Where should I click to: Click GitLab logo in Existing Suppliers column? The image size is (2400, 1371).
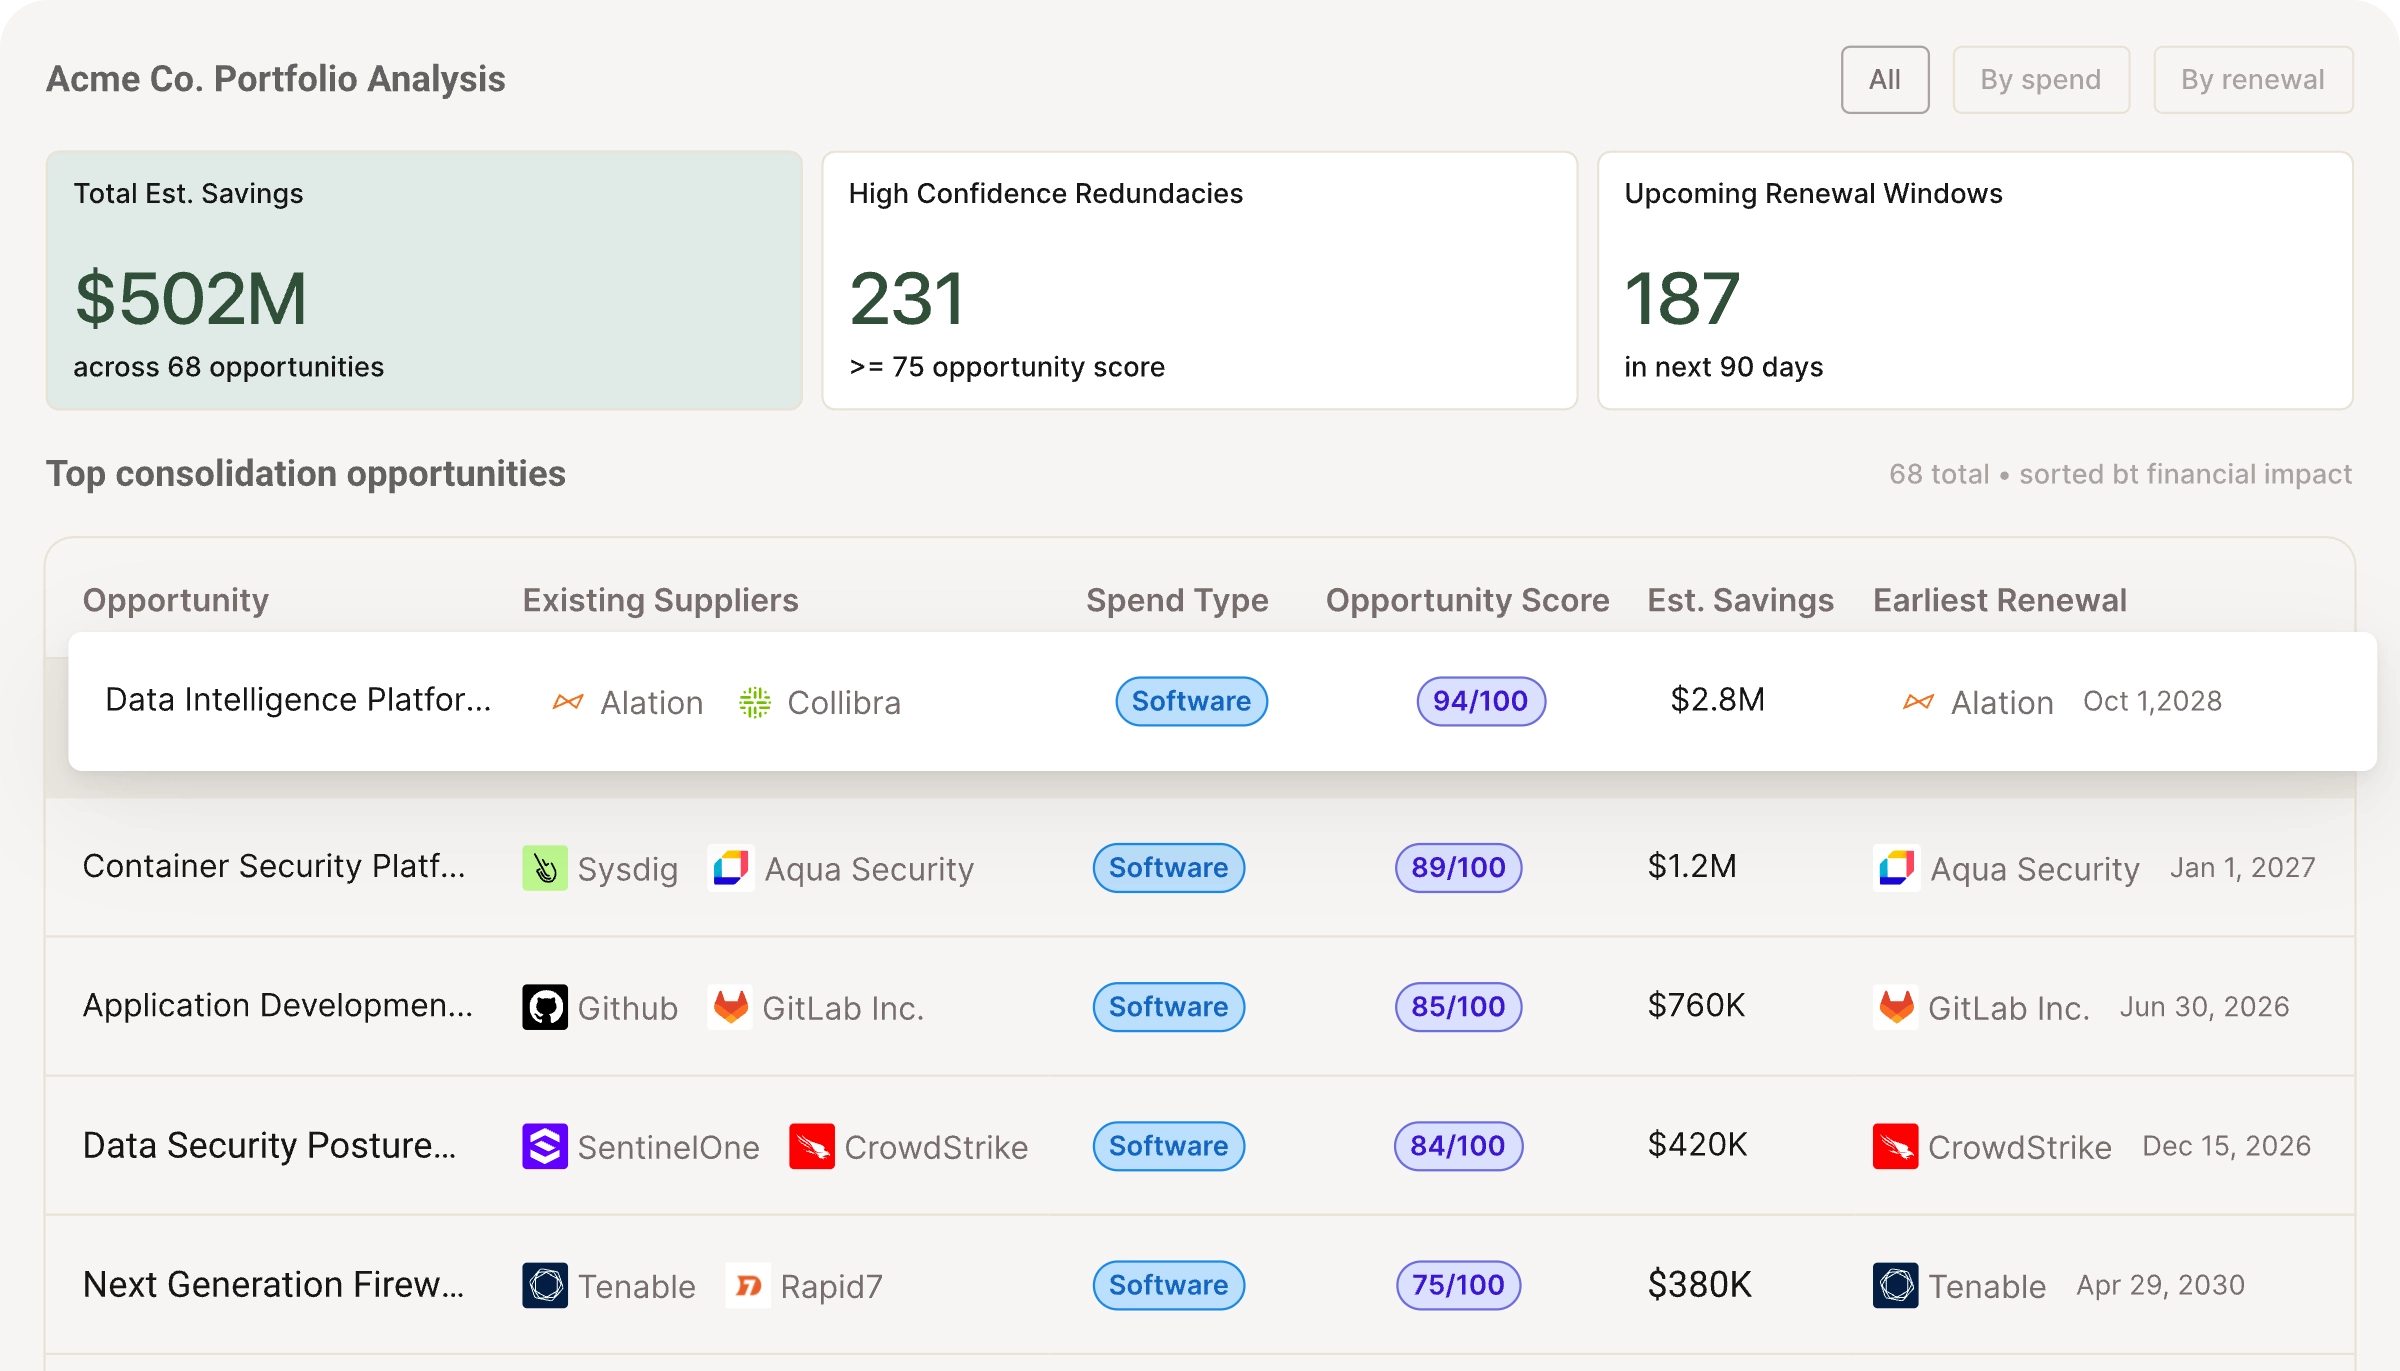pyautogui.click(x=731, y=1007)
